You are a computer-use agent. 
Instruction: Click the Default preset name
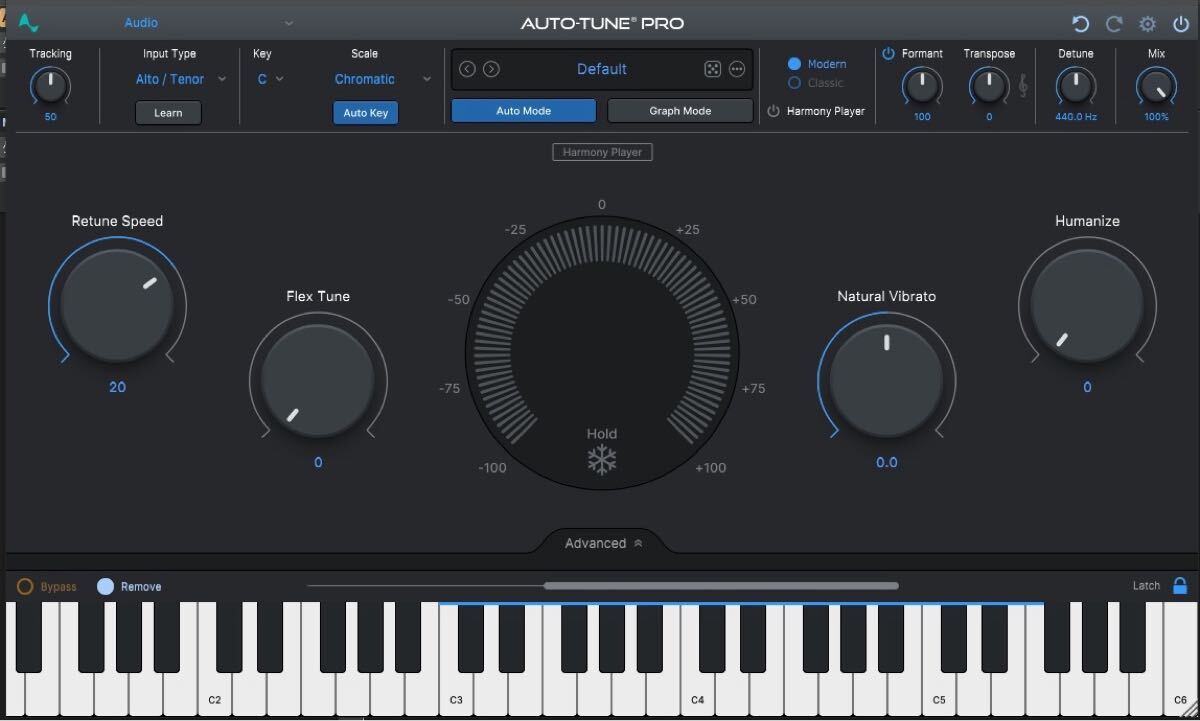point(602,69)
